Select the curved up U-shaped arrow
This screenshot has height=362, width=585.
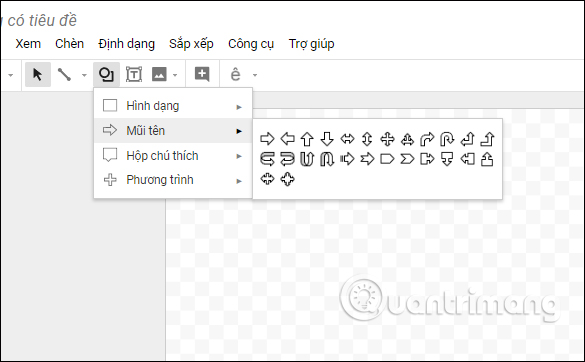pyautogui.click(x=307, y=159)
